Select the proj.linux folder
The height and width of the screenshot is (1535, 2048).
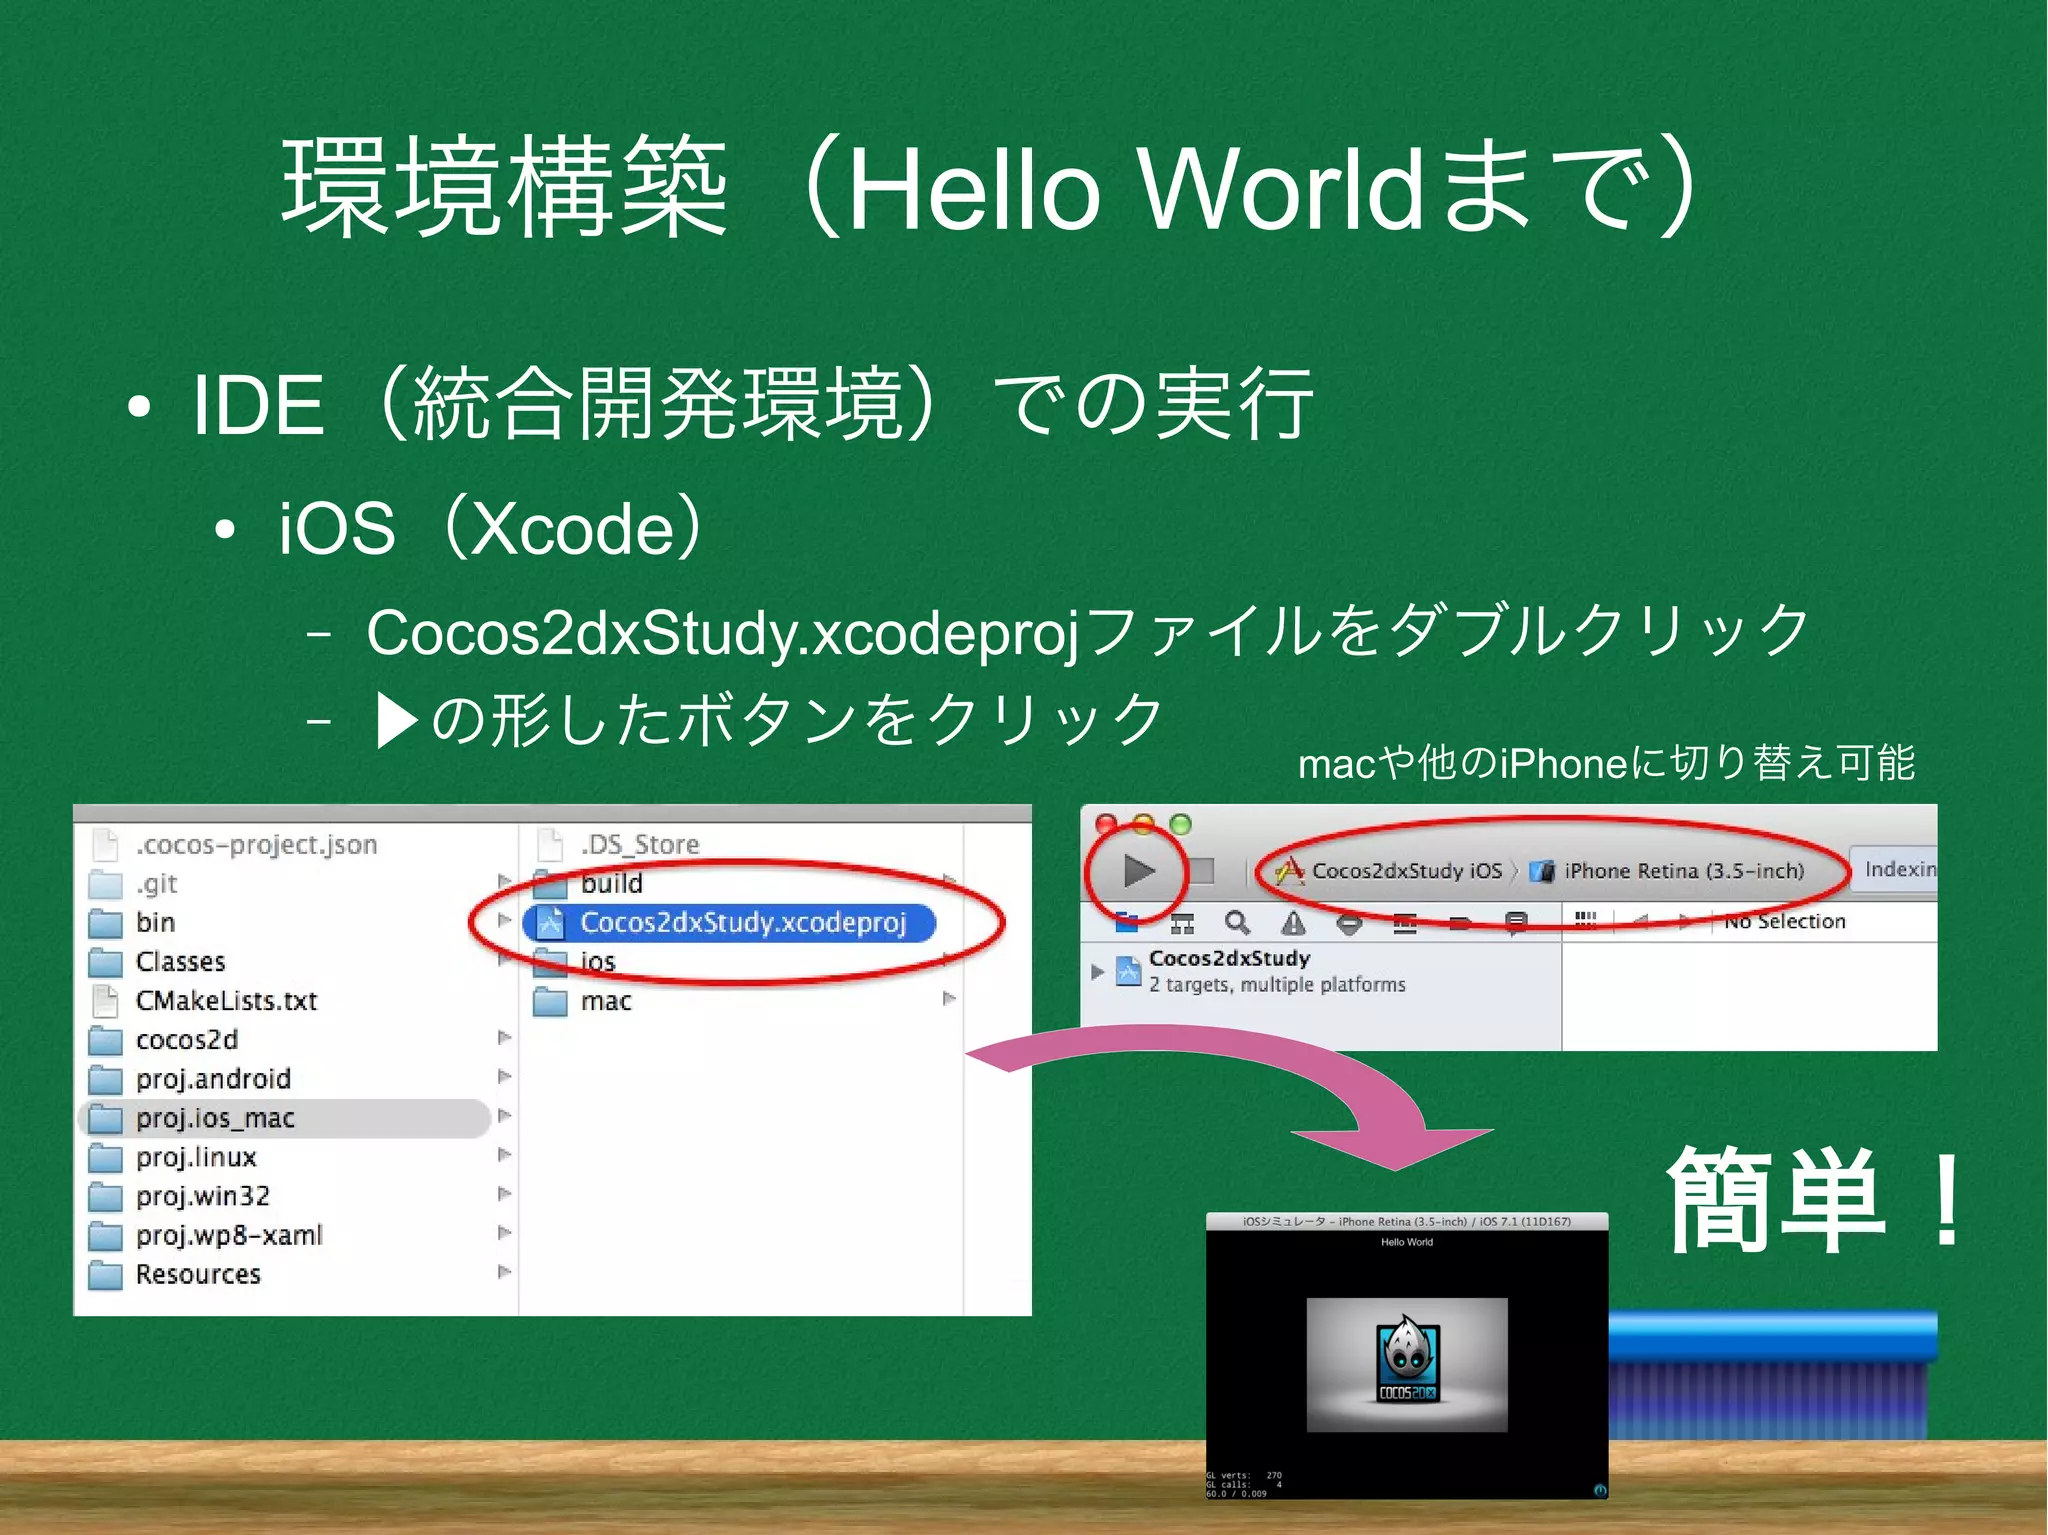click(196, 1157)
